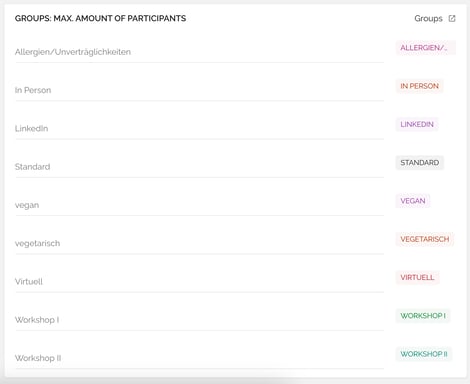Image resolution: width=470 pixels, height=384 pixels.
Task: Focus the Allergien/Unverträglichkeiten max participants field
Action: 199,52
